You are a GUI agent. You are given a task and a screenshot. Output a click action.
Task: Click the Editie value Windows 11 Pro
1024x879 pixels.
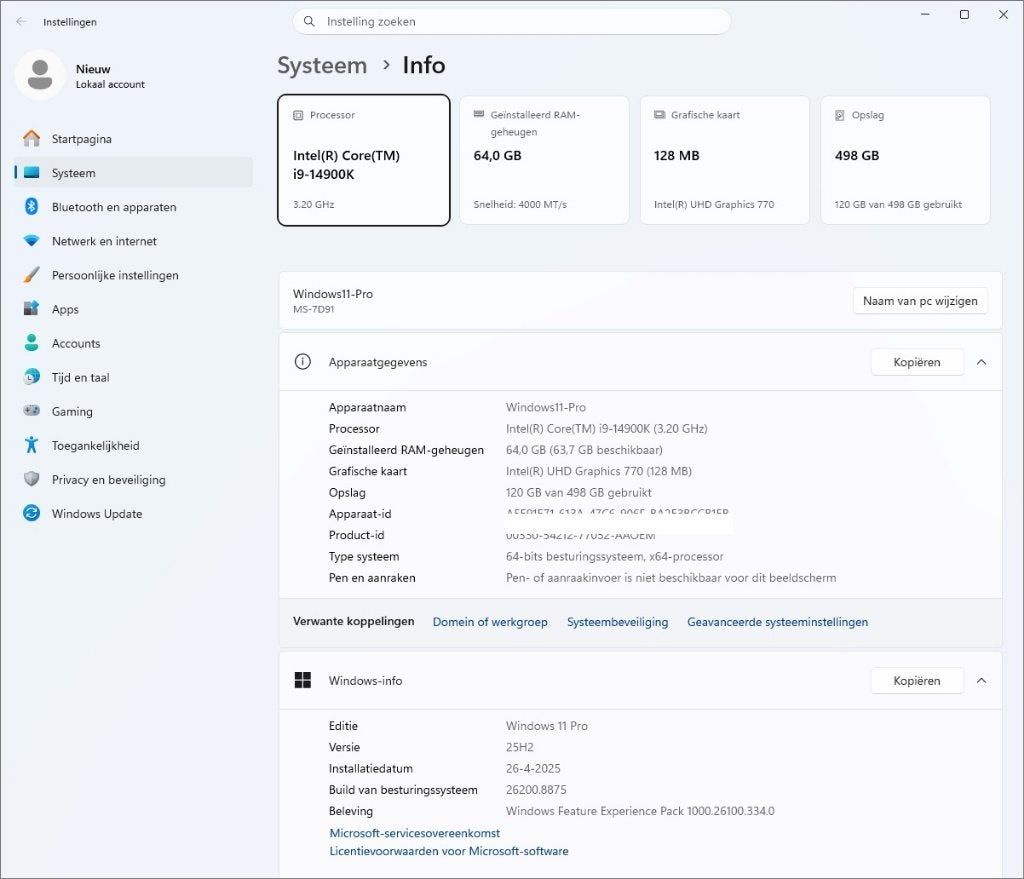547,726
